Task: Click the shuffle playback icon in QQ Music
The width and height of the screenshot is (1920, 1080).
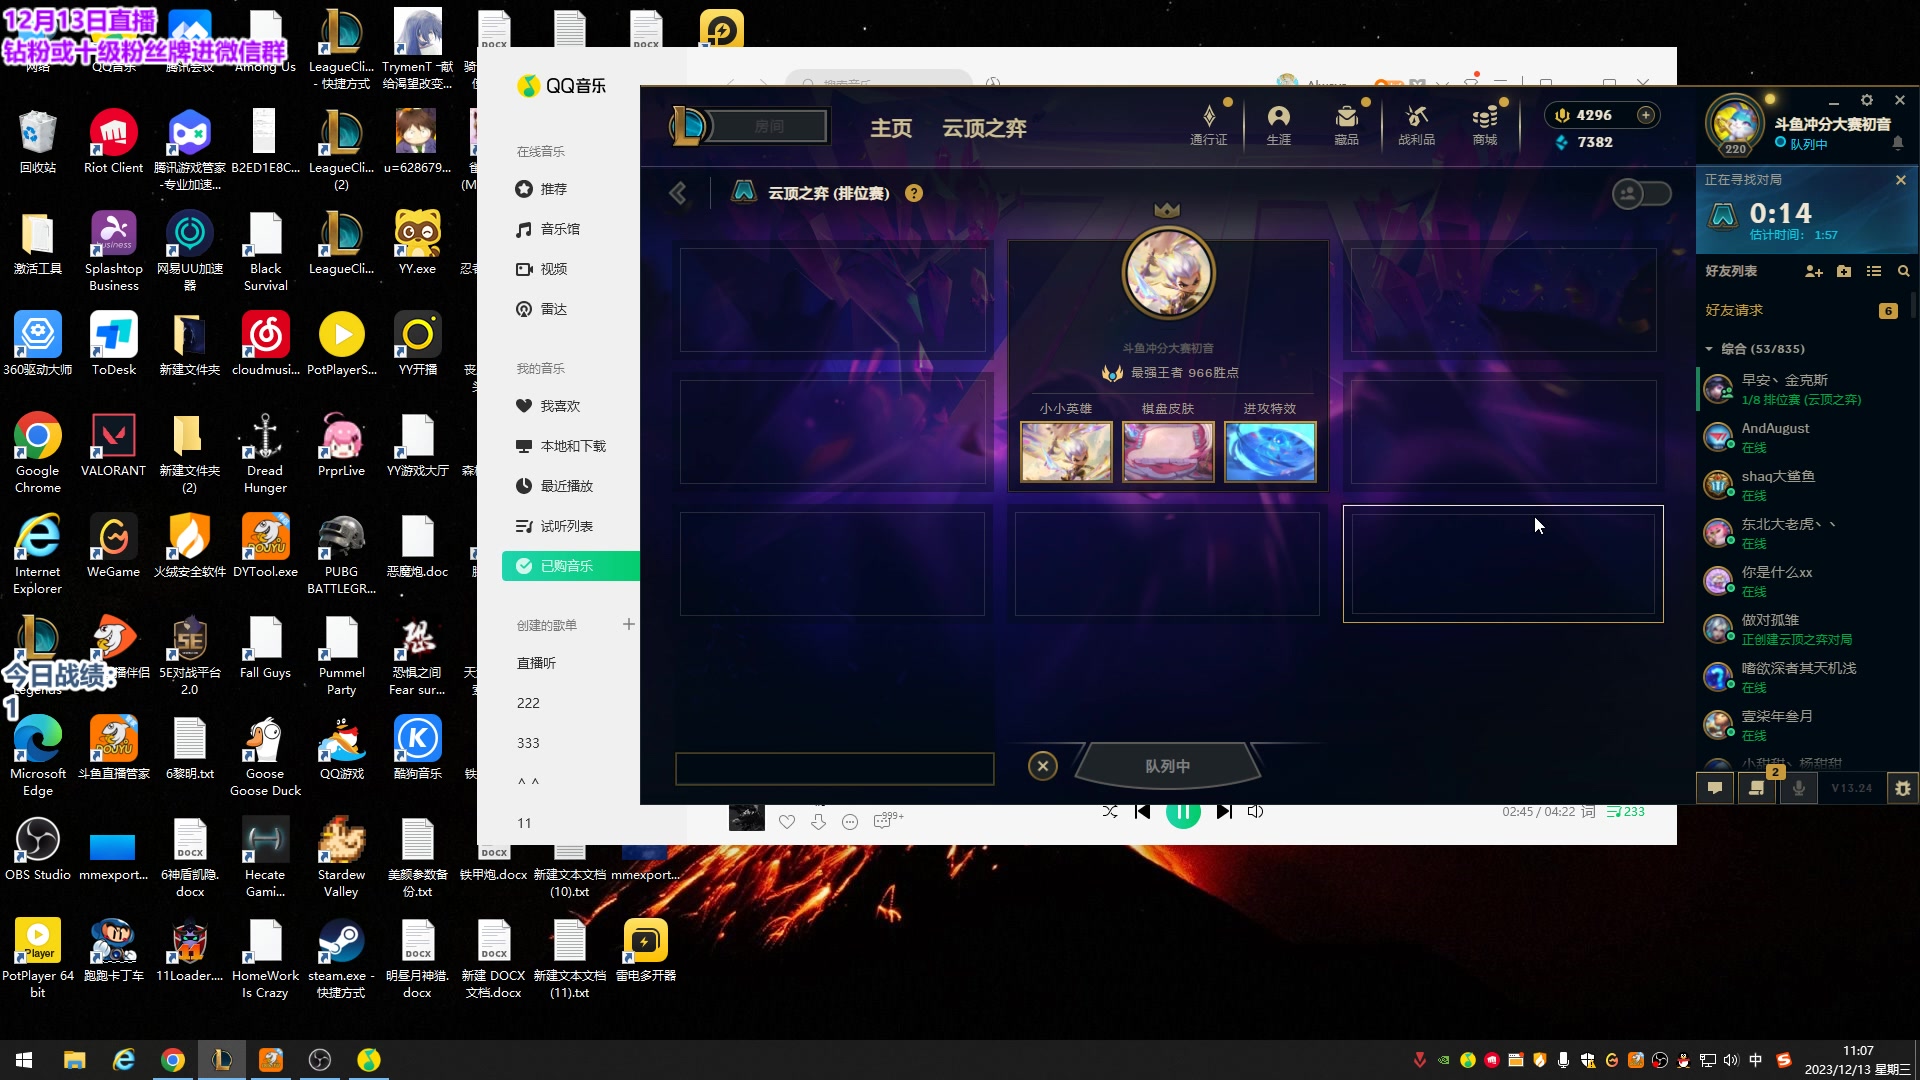Action: coord(1110,811)
